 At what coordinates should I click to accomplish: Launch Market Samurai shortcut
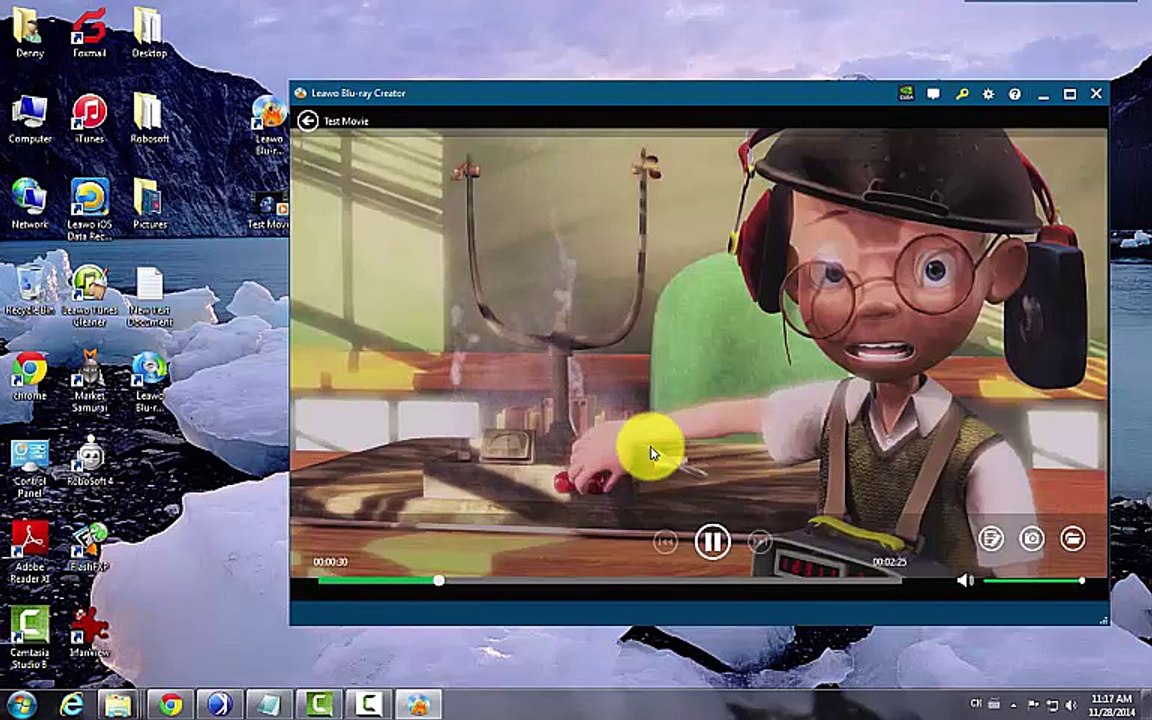tap(89, 381)
